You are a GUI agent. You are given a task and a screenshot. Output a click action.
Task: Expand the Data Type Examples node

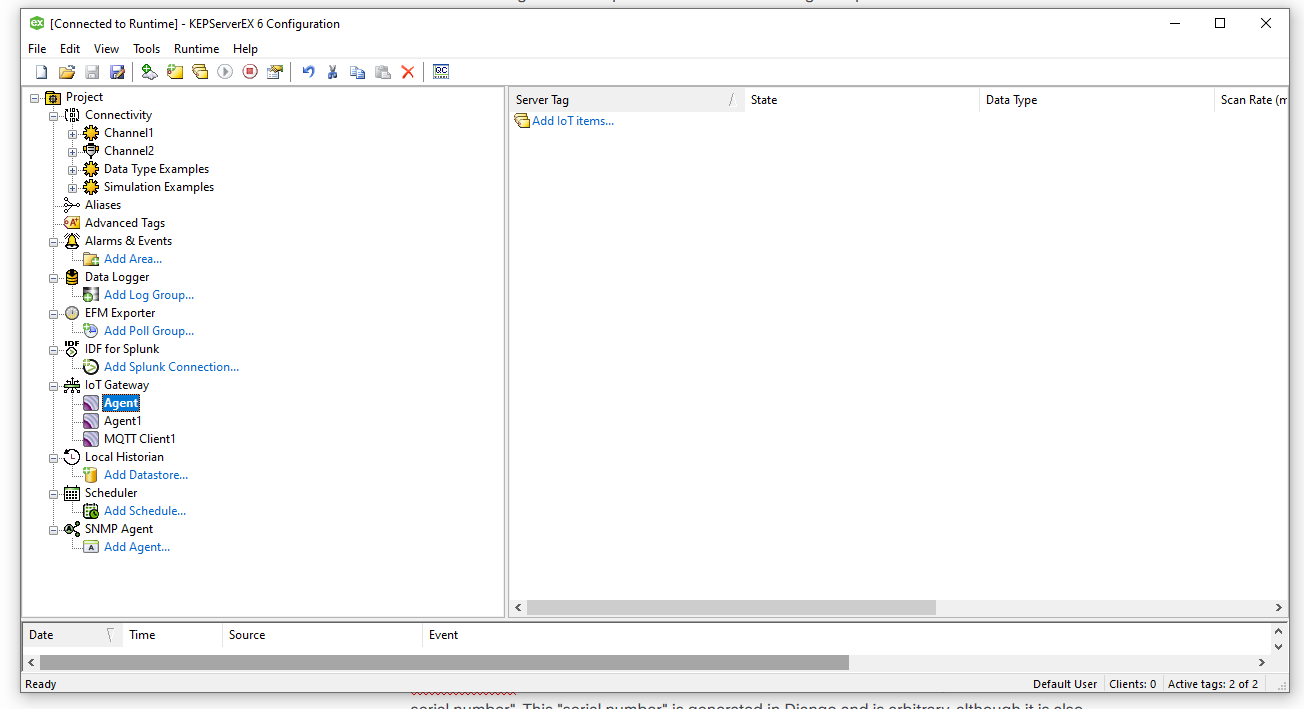73,169
